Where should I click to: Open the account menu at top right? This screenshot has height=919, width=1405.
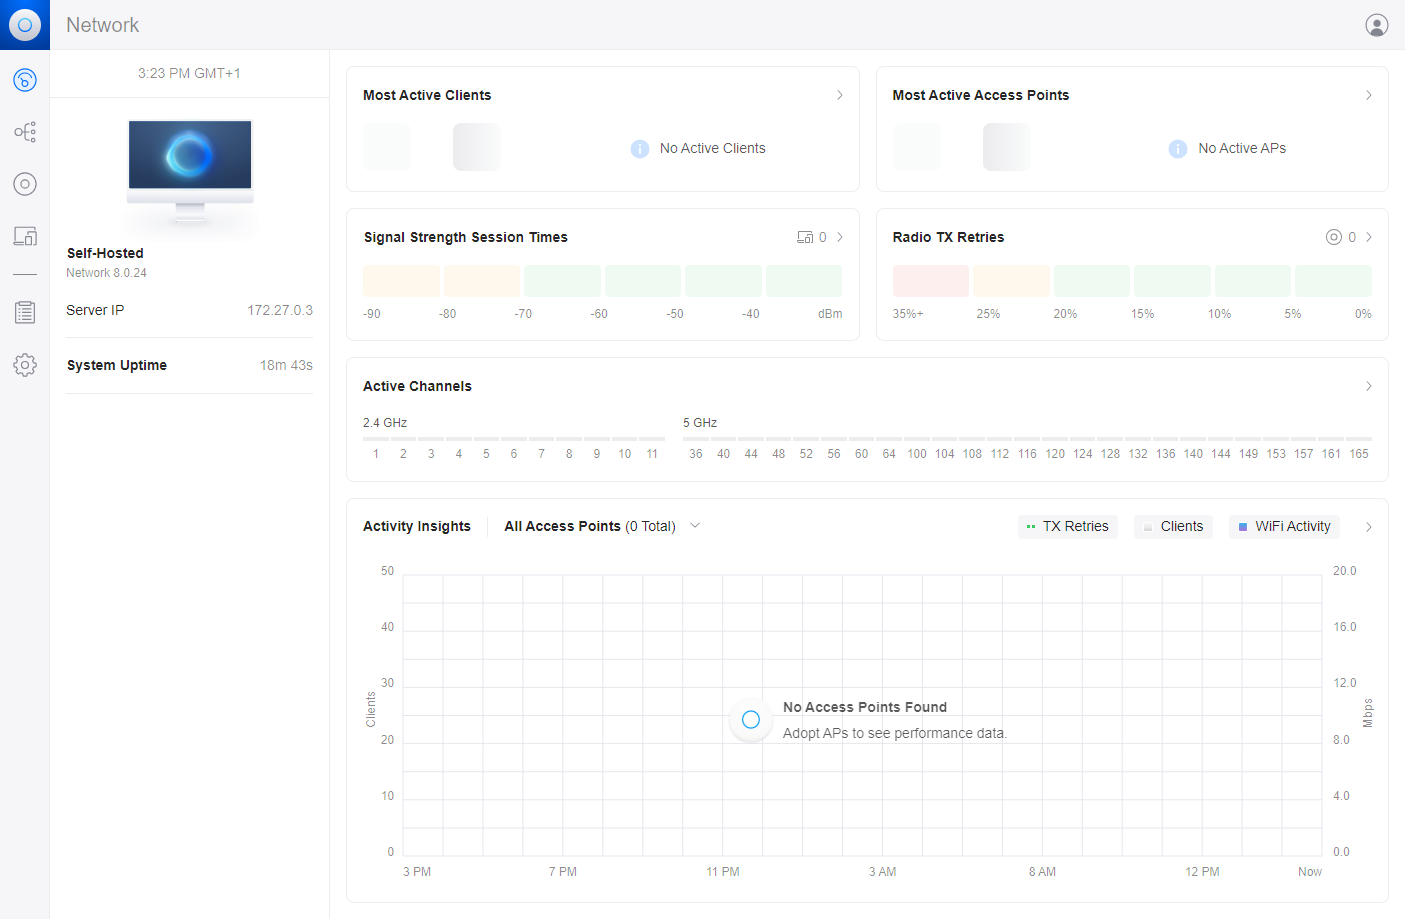[1377, 24]
